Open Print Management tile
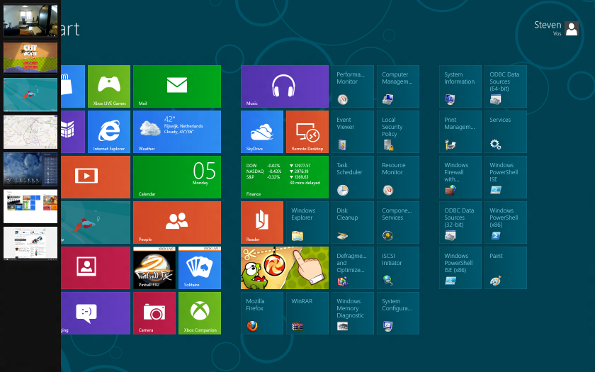The width and height of the screenshot is (595, 372). coord(461,132)
